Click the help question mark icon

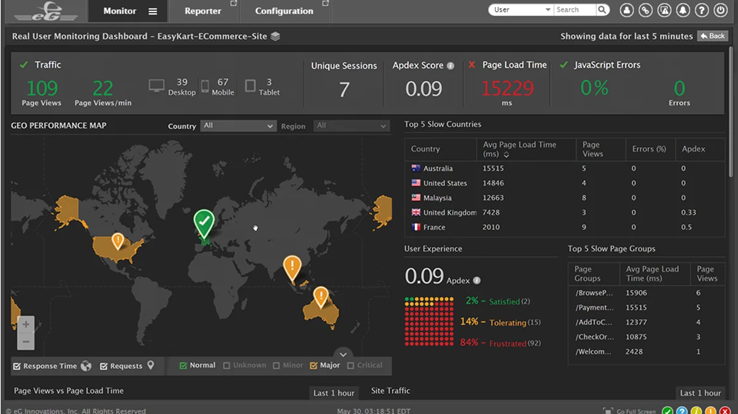click(x=703, y=10)
